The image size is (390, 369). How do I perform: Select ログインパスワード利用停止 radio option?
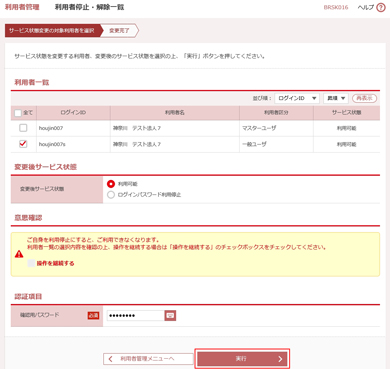[111, 195]
